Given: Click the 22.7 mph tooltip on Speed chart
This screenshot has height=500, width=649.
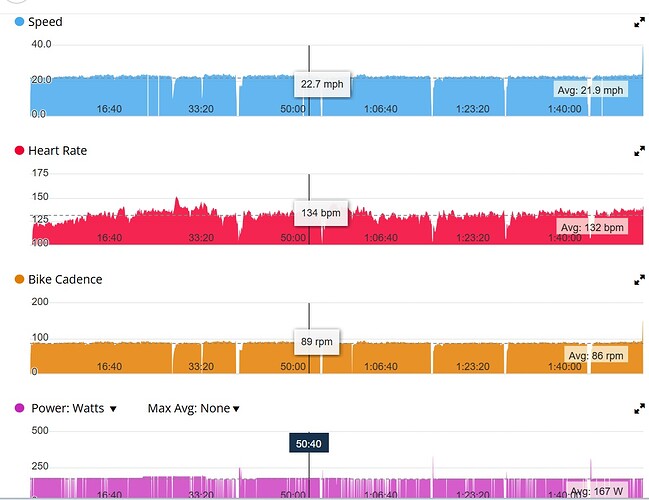Looking at the screenshot, I should (x=321, y=85).
